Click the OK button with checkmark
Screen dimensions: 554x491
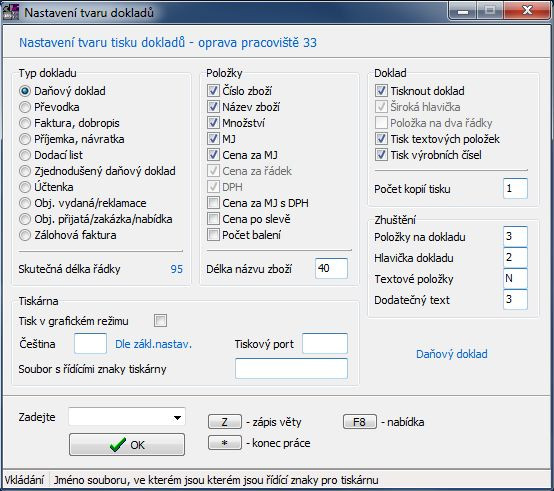[x=127, y=444]
